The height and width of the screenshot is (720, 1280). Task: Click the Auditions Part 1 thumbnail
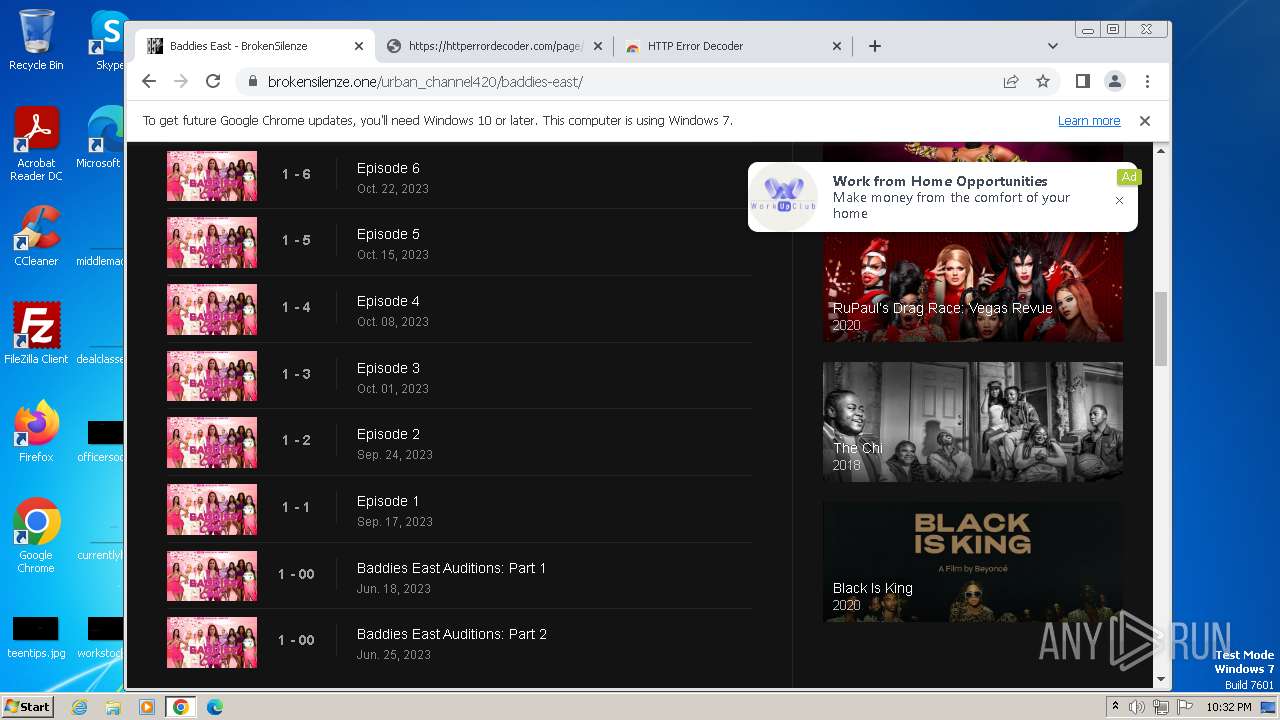[212, 576]
